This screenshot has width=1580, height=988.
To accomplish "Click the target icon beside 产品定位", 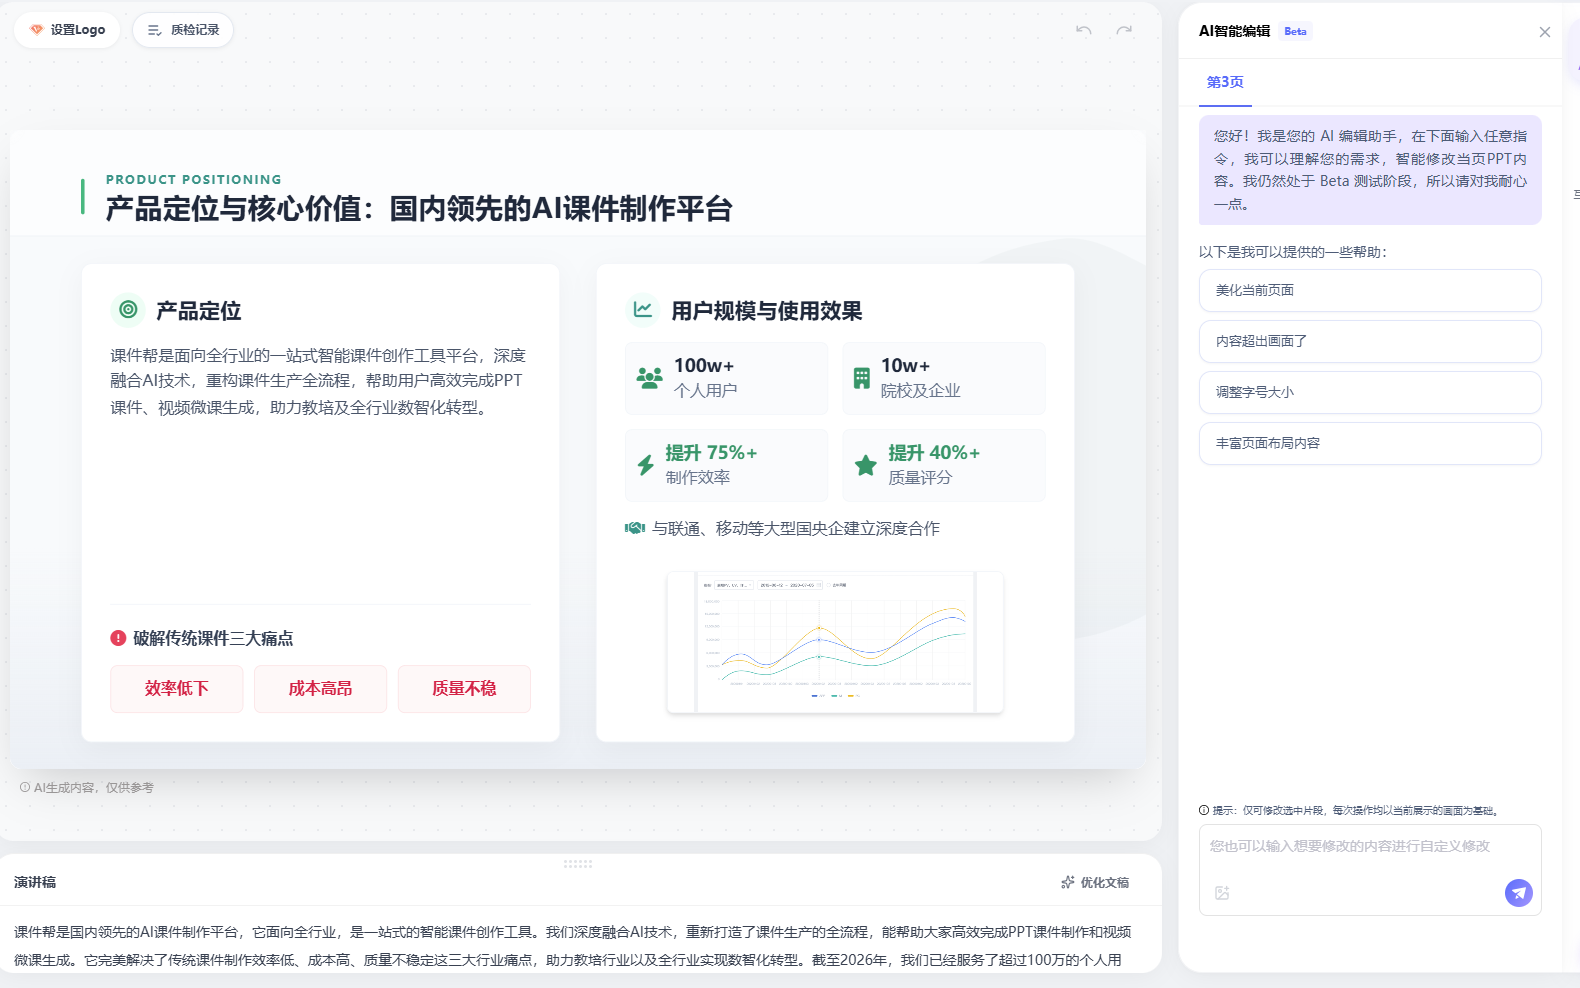I will point(128,310).
